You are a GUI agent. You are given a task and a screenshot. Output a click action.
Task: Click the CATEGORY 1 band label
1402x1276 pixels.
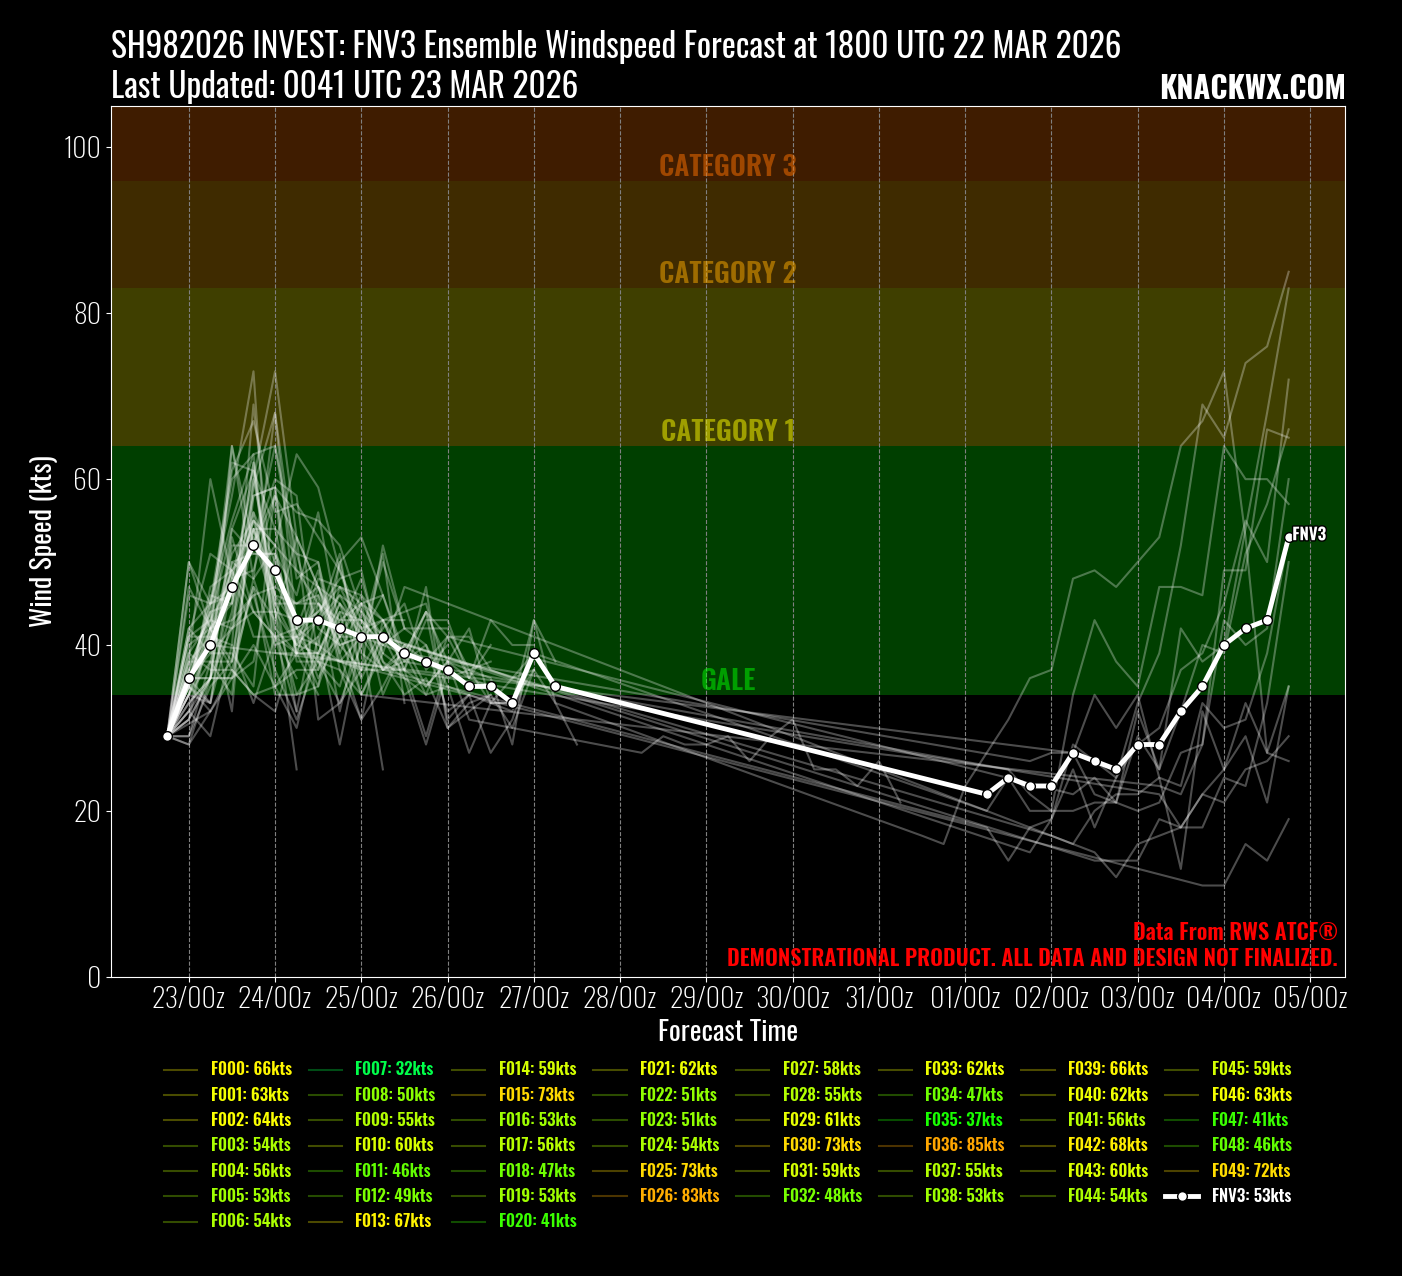click(727, 430)
